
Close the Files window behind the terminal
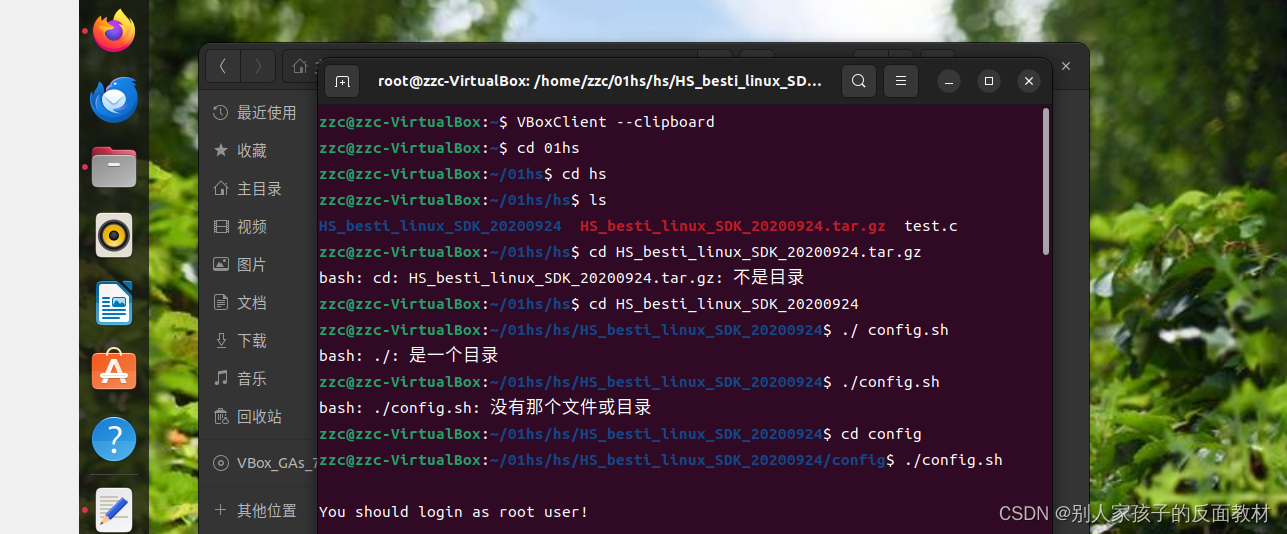1066,66
